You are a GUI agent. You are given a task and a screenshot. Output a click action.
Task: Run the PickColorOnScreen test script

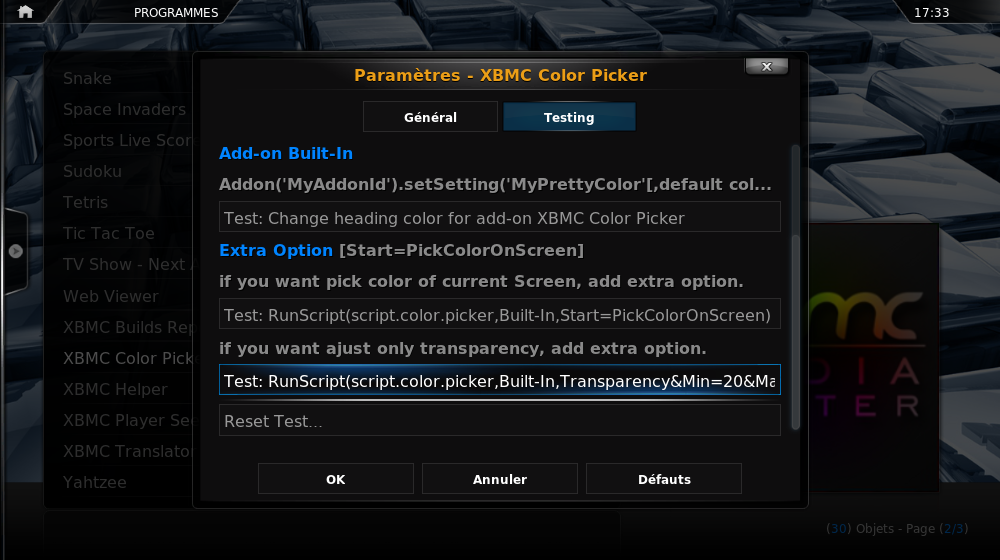coord(499,314)
